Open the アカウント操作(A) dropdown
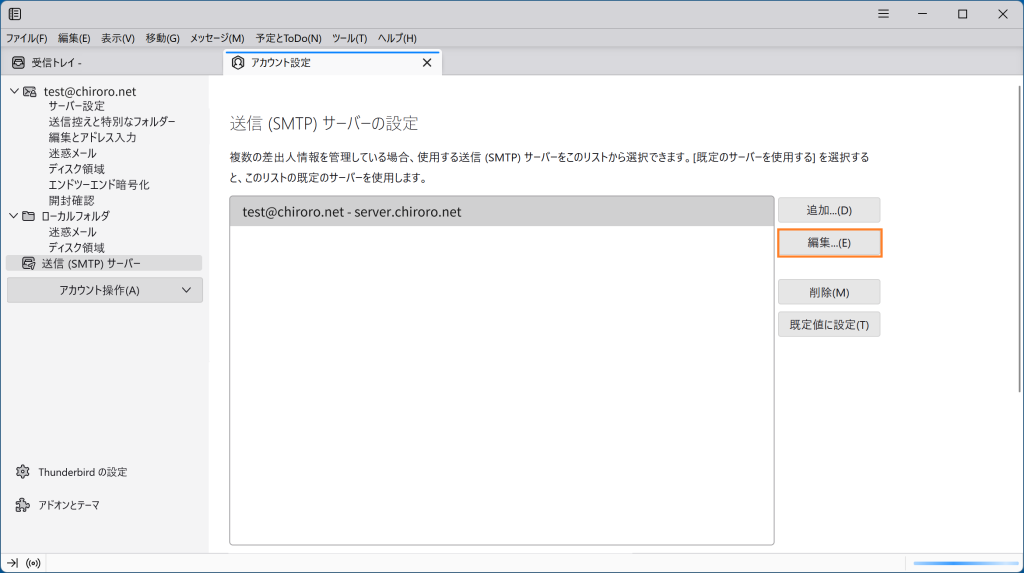This screenshot has height=573, width=1024. tap(104, 290)
